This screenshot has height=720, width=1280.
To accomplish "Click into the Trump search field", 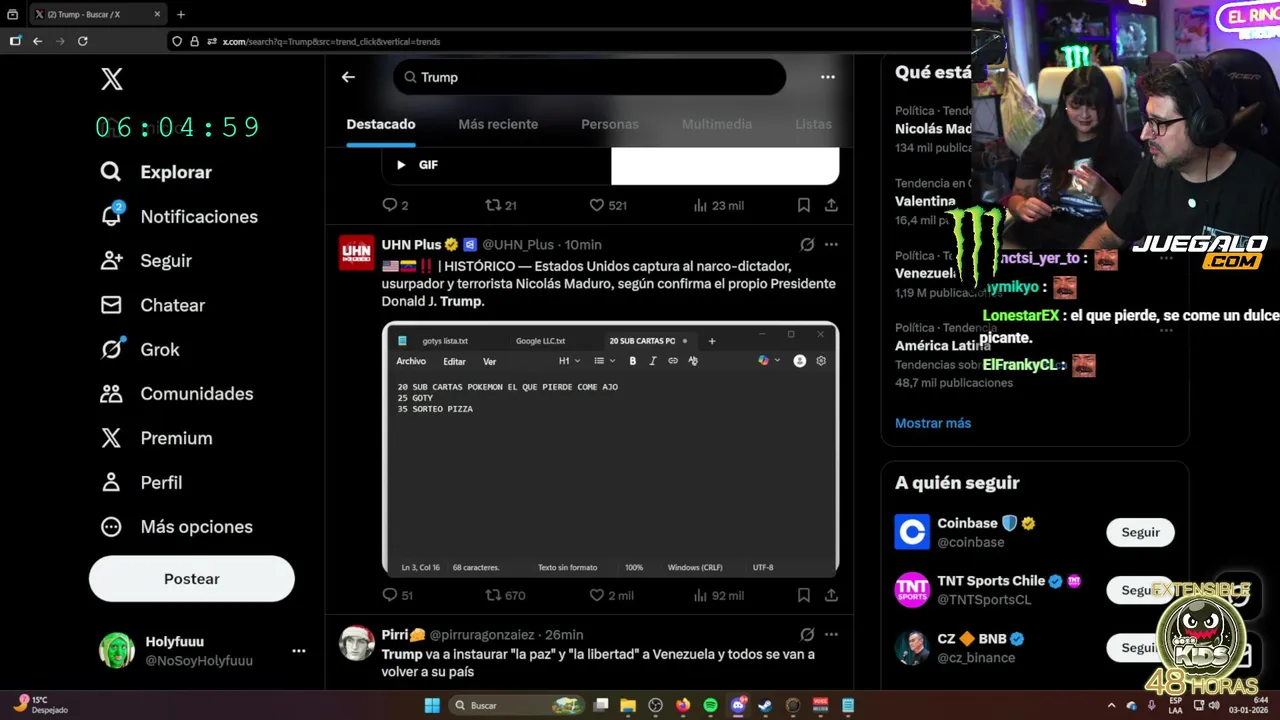I will tap(589, 77).
